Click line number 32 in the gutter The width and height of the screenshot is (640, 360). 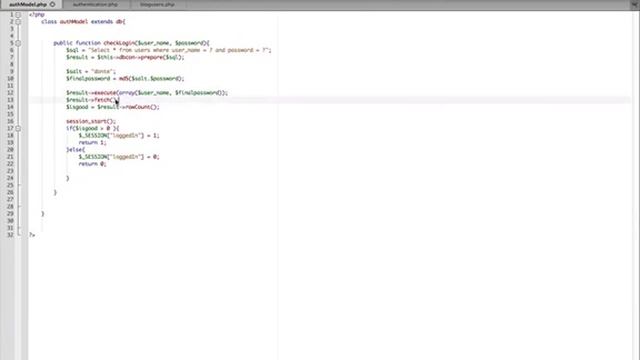(10, 235)
